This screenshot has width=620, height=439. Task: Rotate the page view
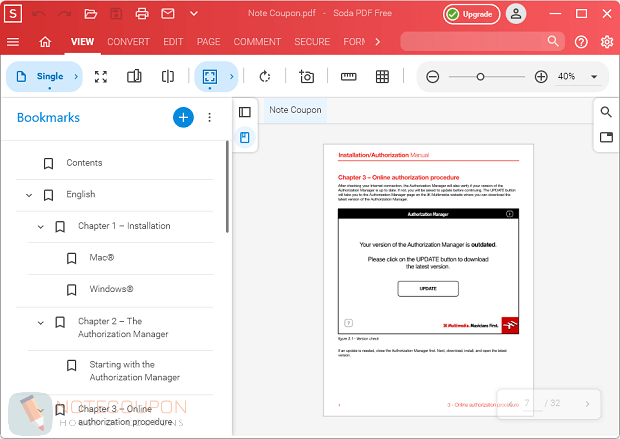click(x=265, y=76)
